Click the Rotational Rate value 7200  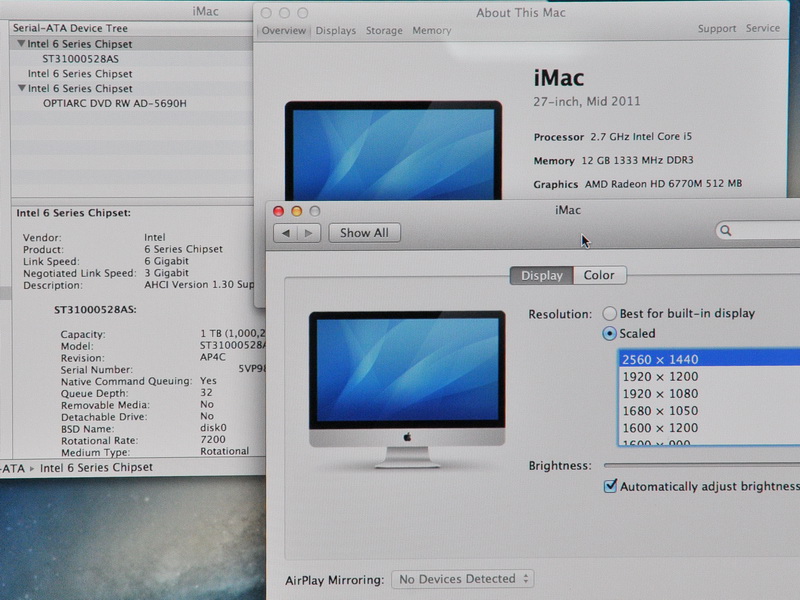point(213,439)
